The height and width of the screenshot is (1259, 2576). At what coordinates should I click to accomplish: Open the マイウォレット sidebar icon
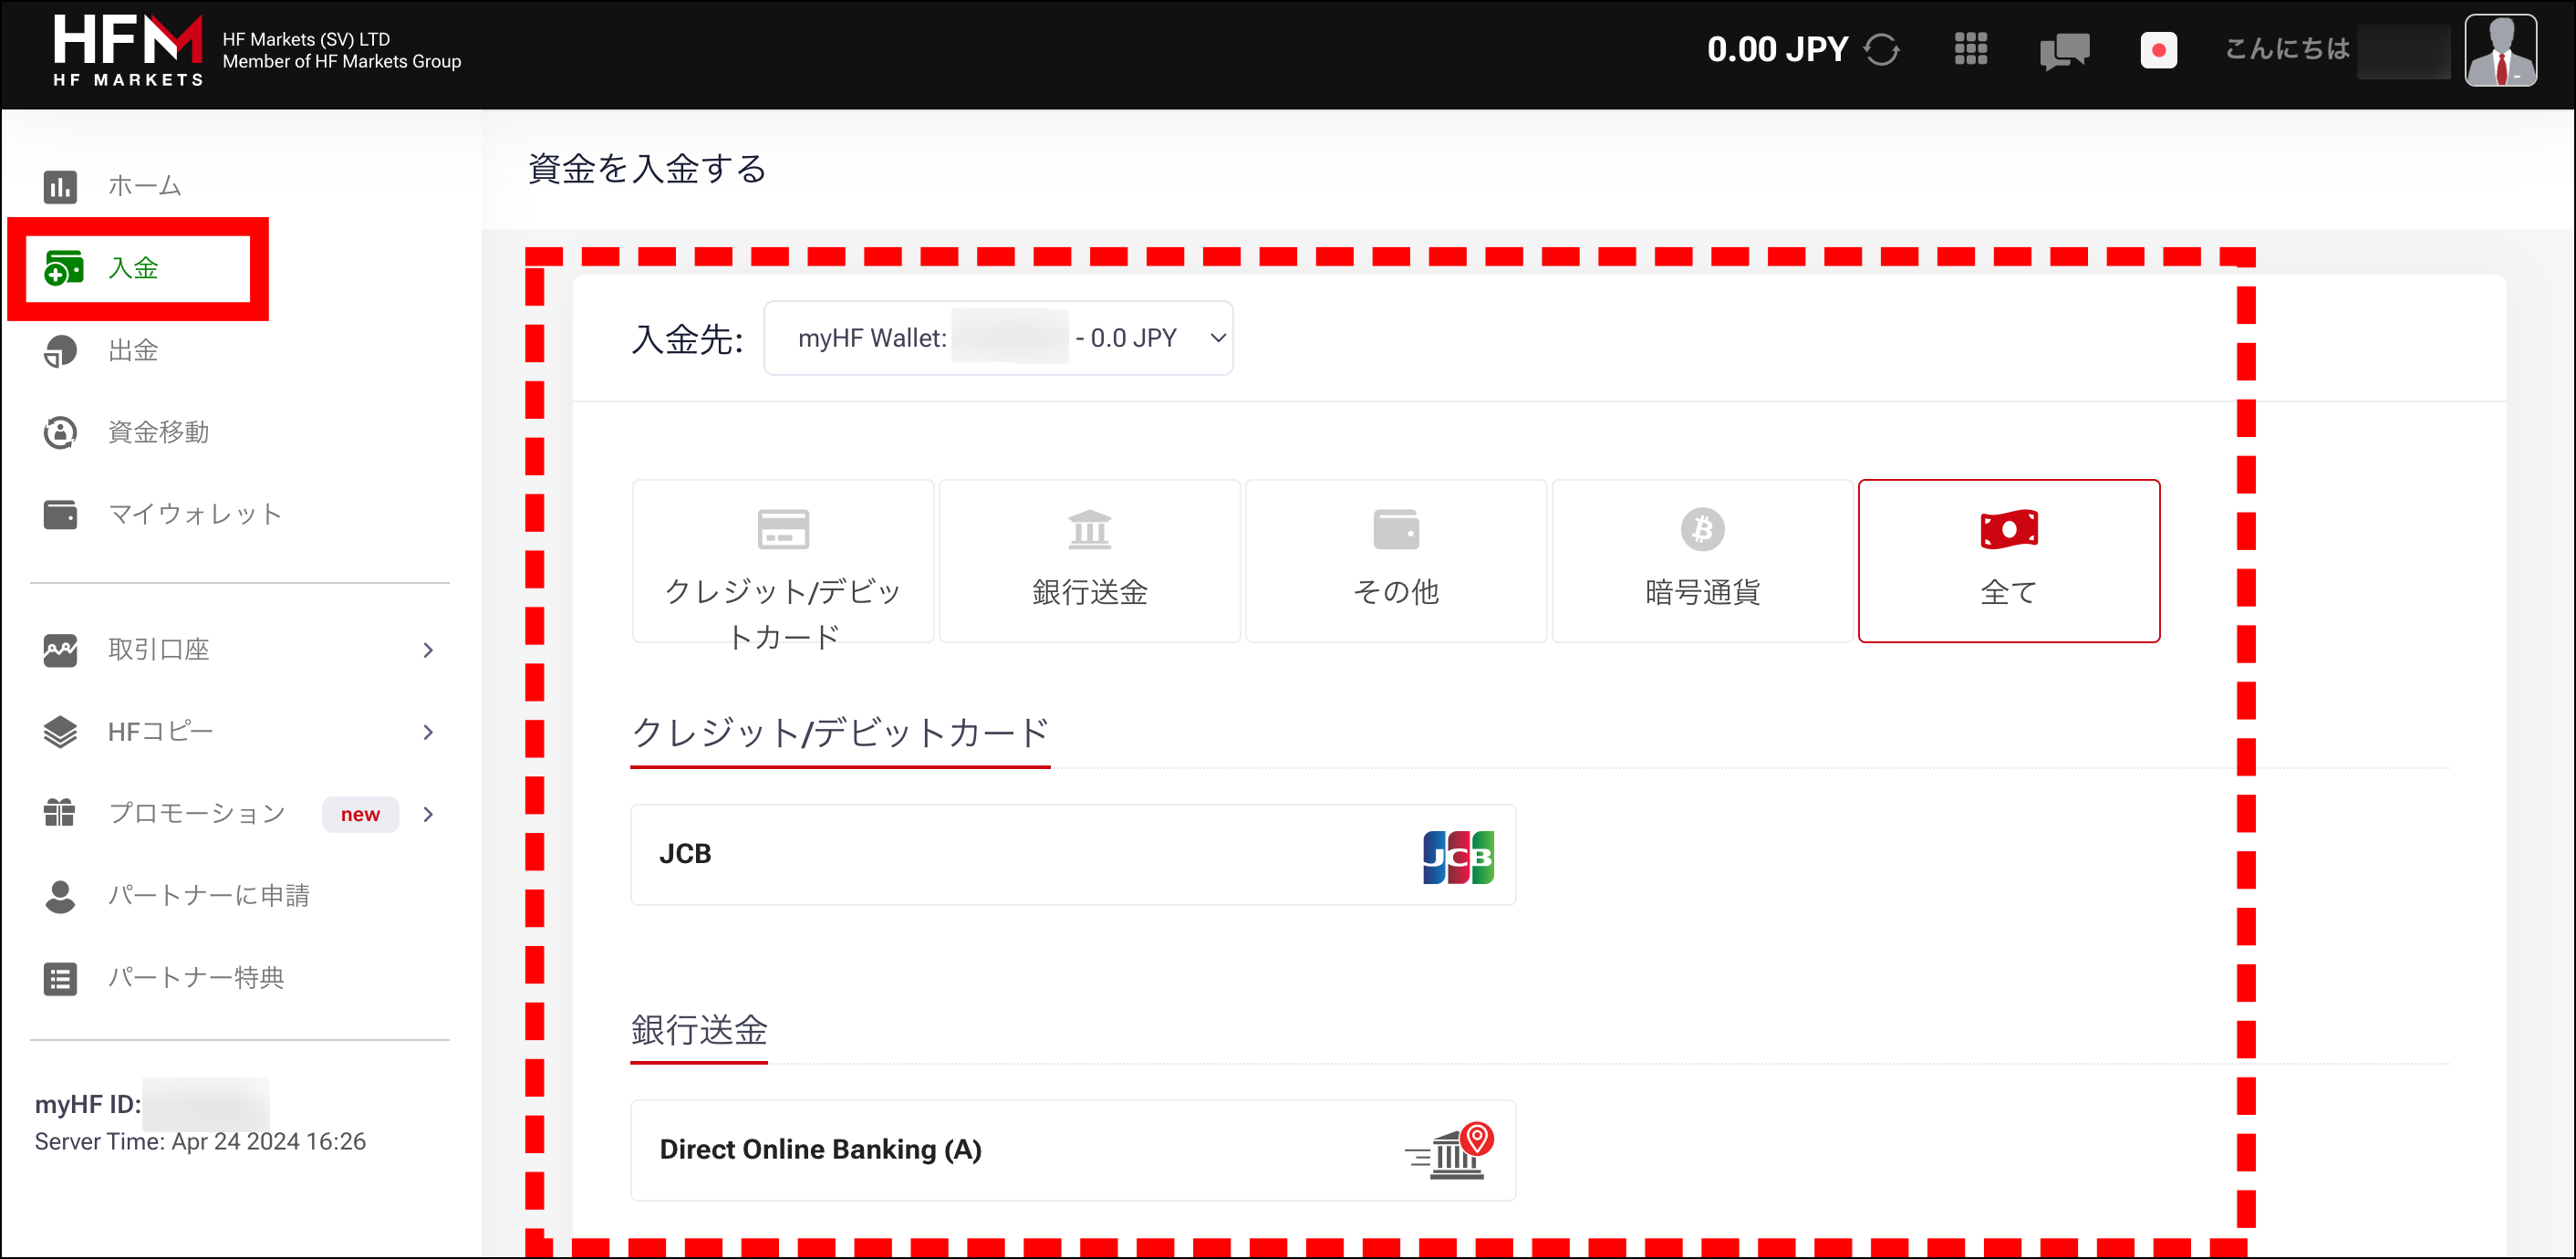click(x=195, y=514)
